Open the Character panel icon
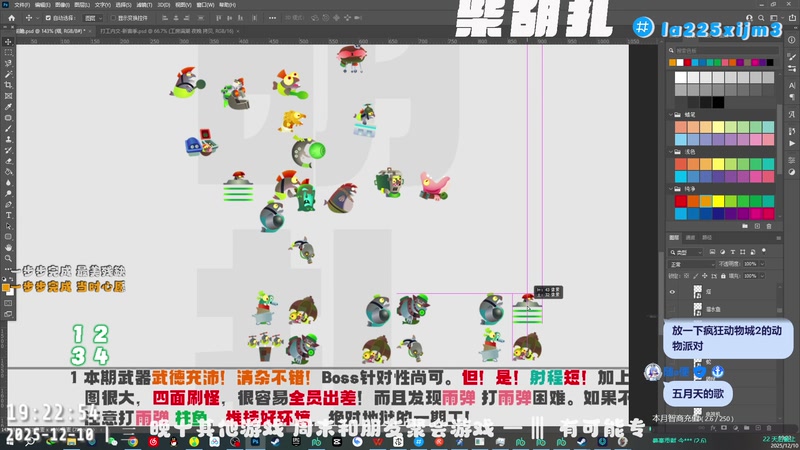The width and height of the screenshot is (800, 450). 792,85
